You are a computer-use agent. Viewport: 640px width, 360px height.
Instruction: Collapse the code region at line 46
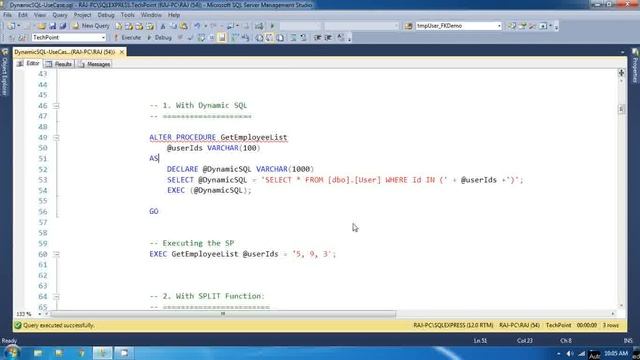(56, 106)
